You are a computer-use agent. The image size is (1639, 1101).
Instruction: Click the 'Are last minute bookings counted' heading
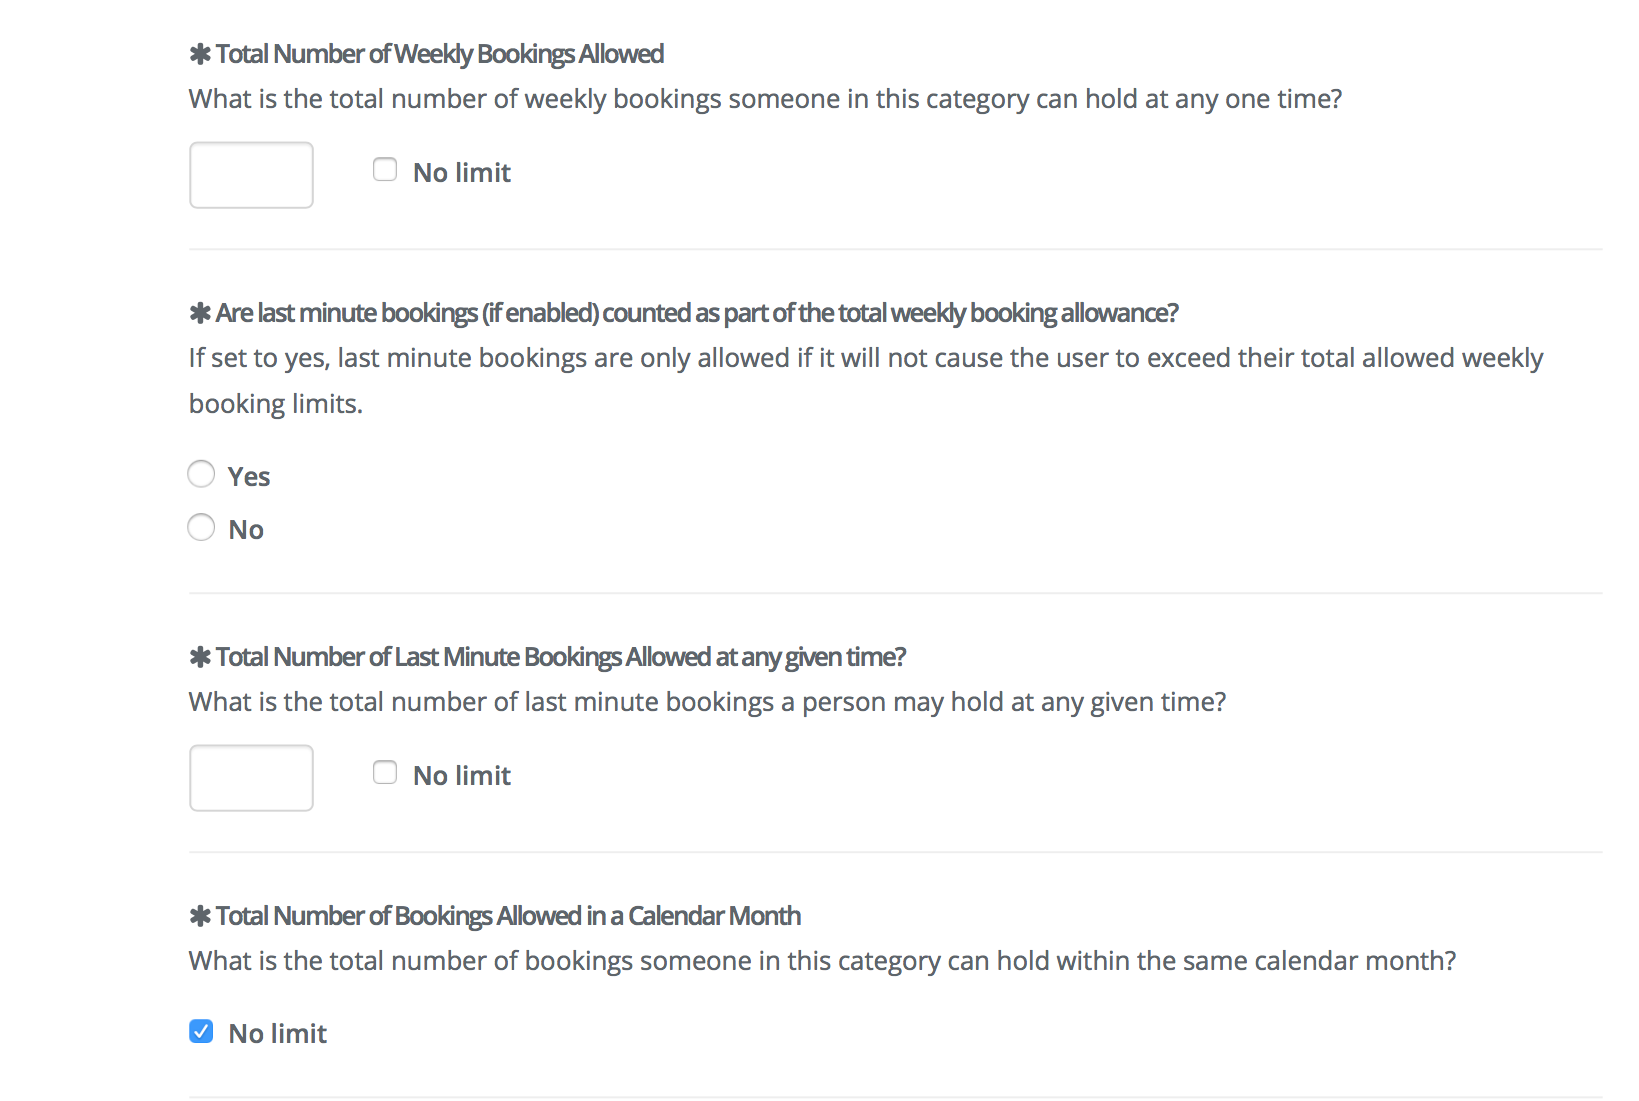click(697, 313)
